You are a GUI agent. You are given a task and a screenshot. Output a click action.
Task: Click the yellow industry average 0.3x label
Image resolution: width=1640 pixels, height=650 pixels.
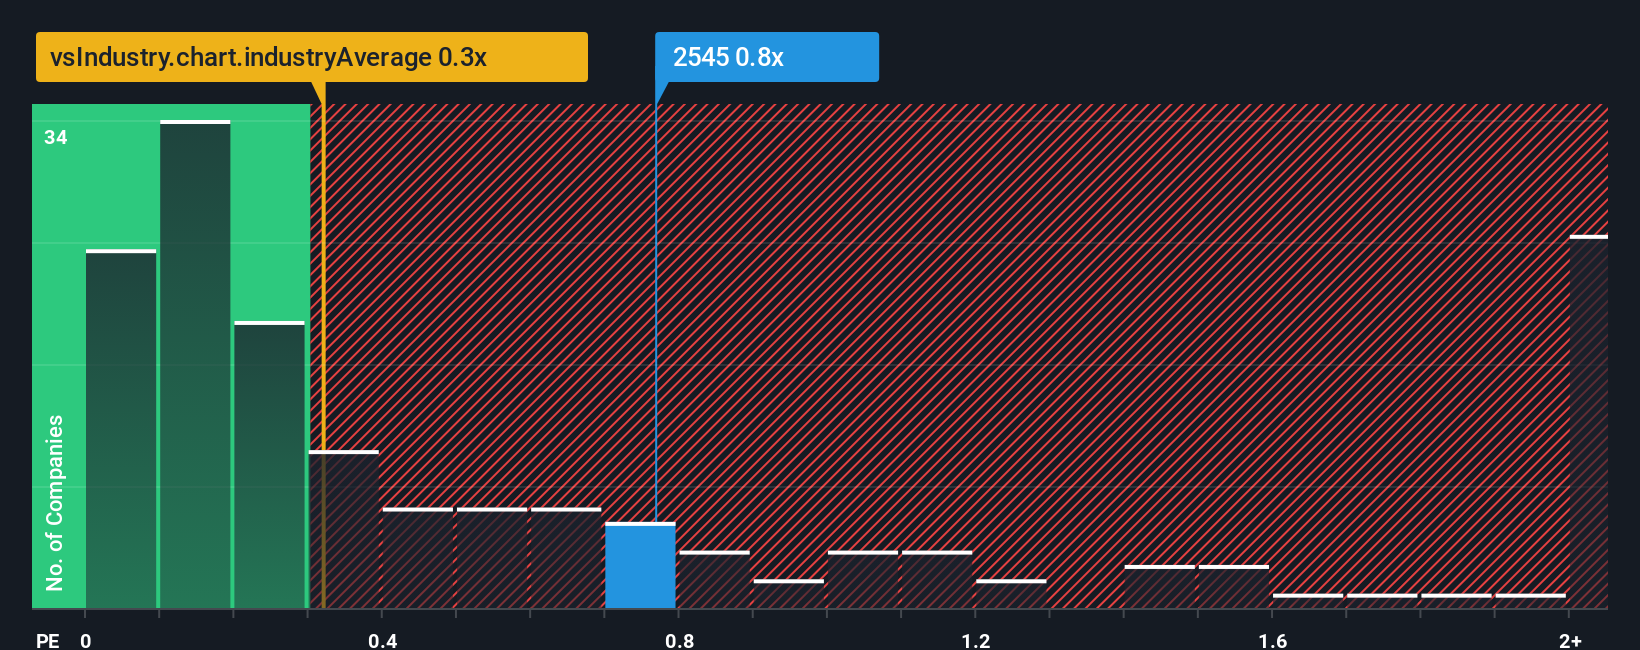pyautogui.click(x=311, y=57)
